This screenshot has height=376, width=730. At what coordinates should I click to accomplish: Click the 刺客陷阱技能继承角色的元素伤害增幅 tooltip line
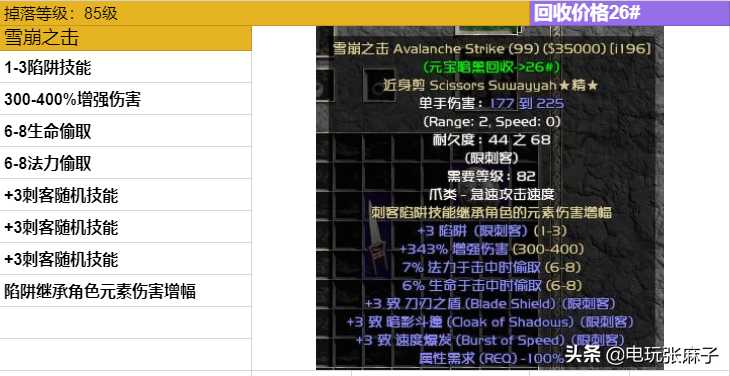(x=491, y=213)
